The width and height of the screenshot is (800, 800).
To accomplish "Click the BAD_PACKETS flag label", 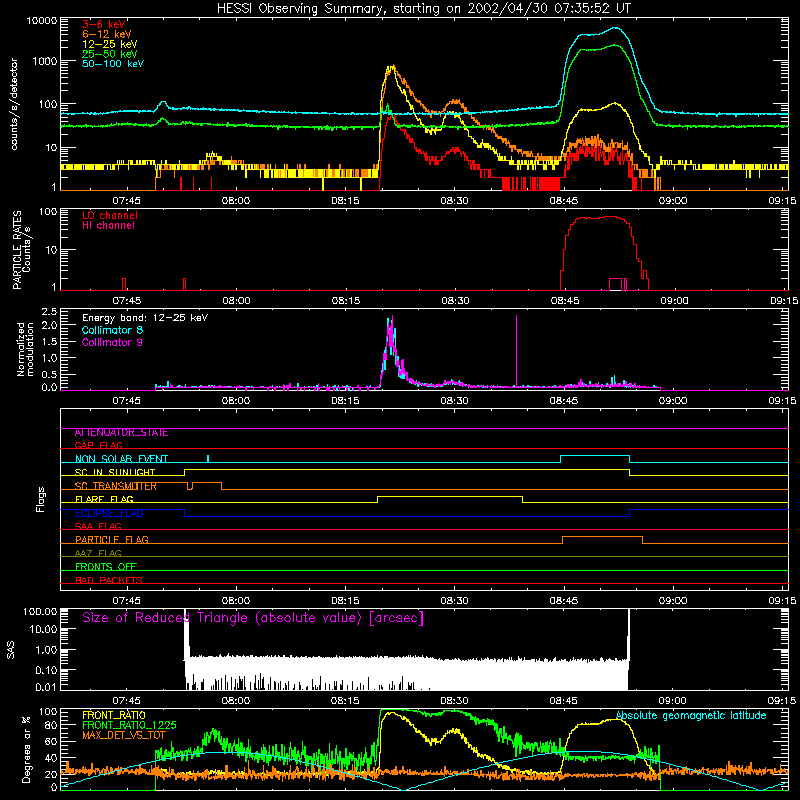I will [x=109, y=580].
